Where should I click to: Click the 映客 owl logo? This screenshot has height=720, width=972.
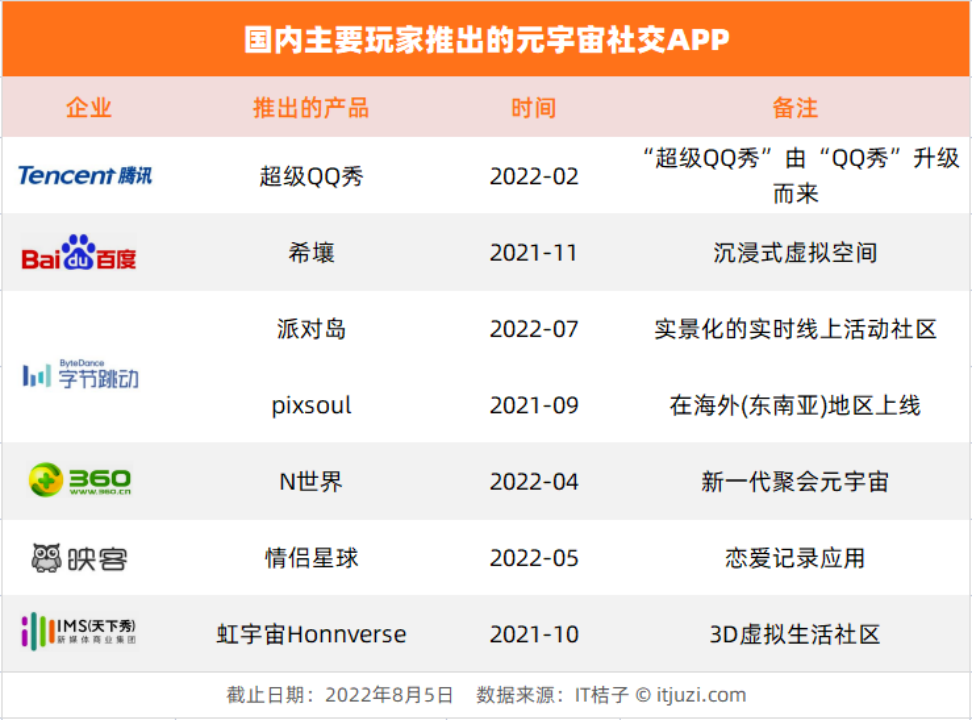click(x=79, y=558)
